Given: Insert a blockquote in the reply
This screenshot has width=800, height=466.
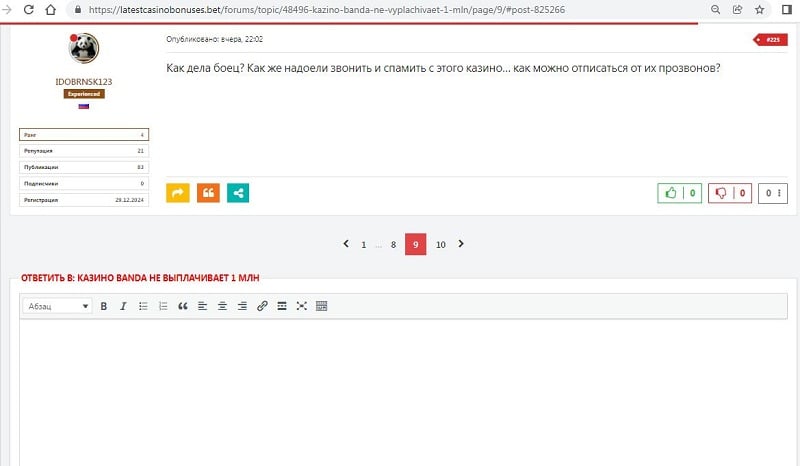Looking at the screenshot, I should coord(183,306).
